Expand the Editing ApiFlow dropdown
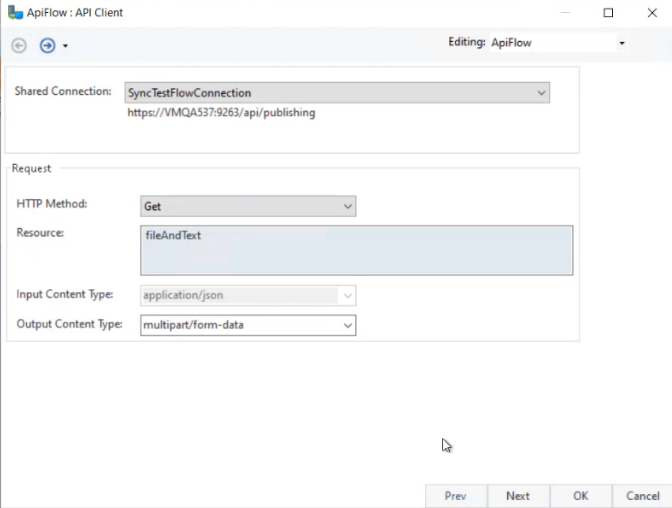This screenshot has height=508, width=672. [621, 43]
